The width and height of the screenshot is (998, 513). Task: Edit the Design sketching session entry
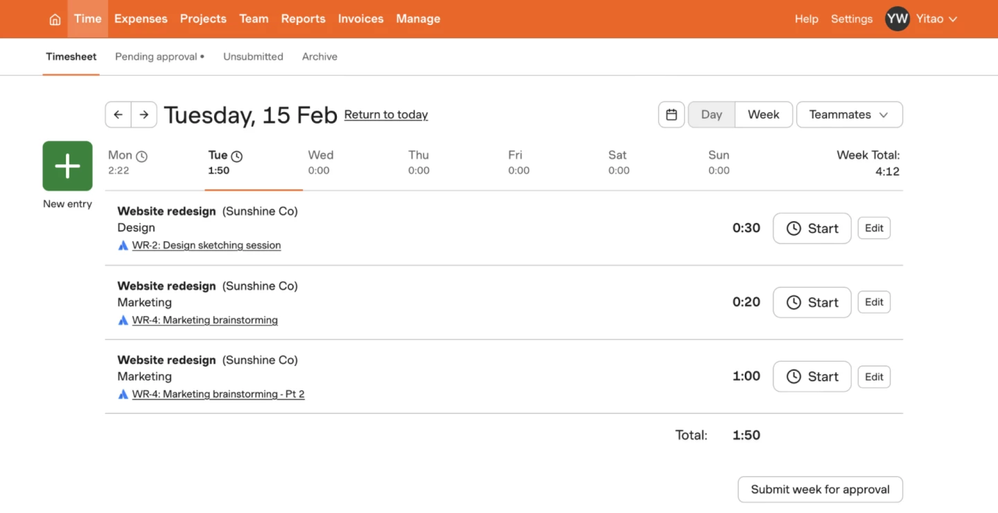coord(874,228)
